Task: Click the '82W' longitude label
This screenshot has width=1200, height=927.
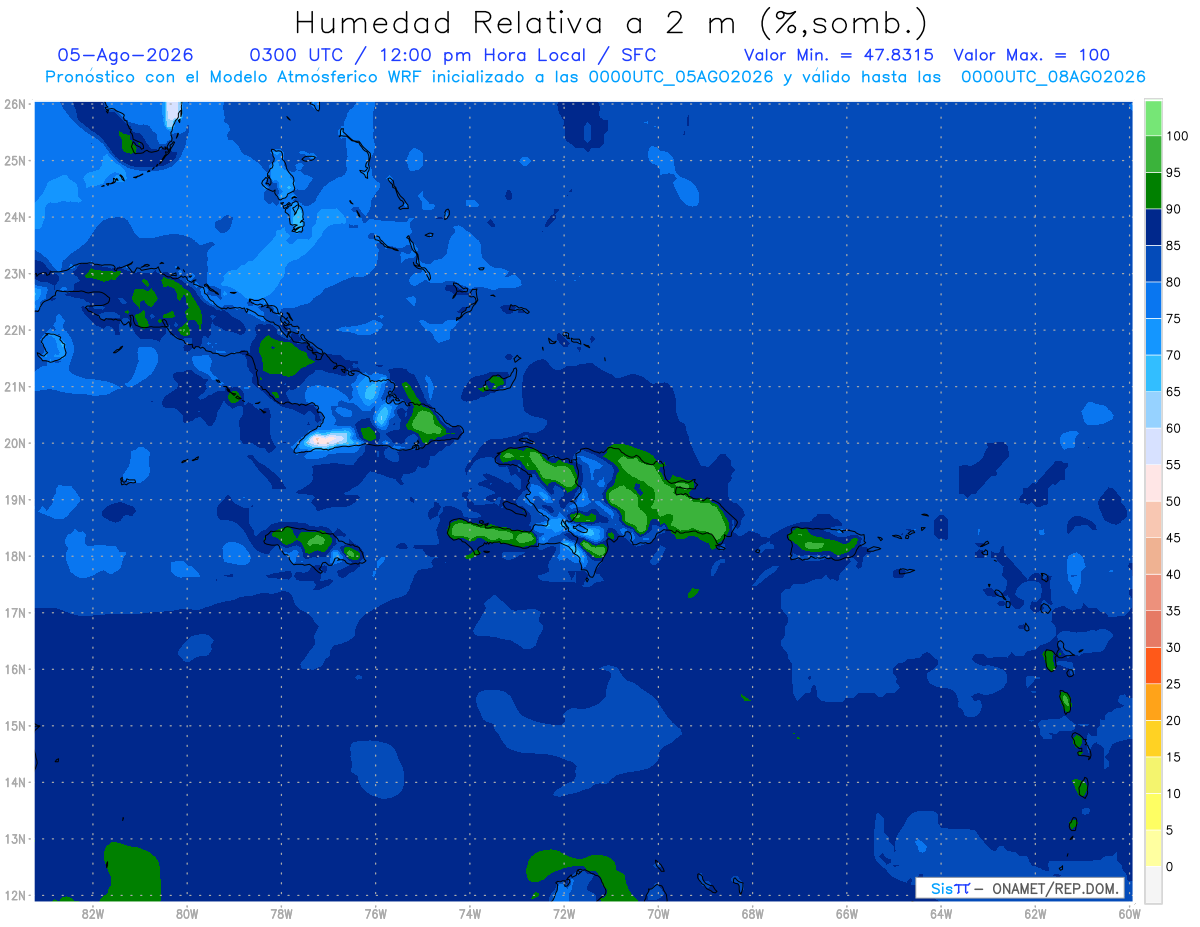Action: pos(92,913)
